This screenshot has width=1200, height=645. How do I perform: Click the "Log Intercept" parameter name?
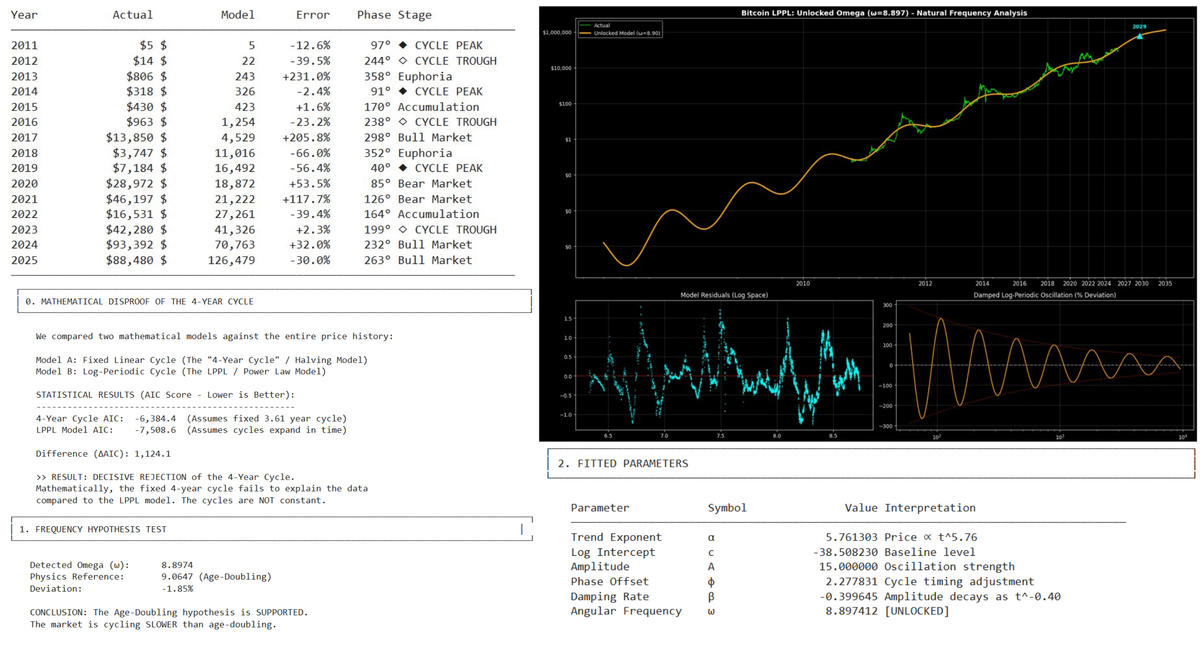[x=613, y=552]
